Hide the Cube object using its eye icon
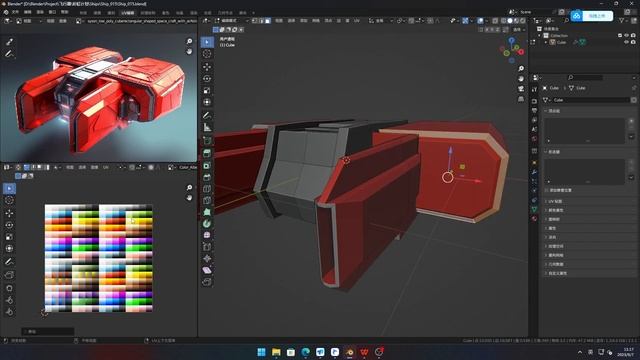Screen dimensions: 640x360 [627, 42]
